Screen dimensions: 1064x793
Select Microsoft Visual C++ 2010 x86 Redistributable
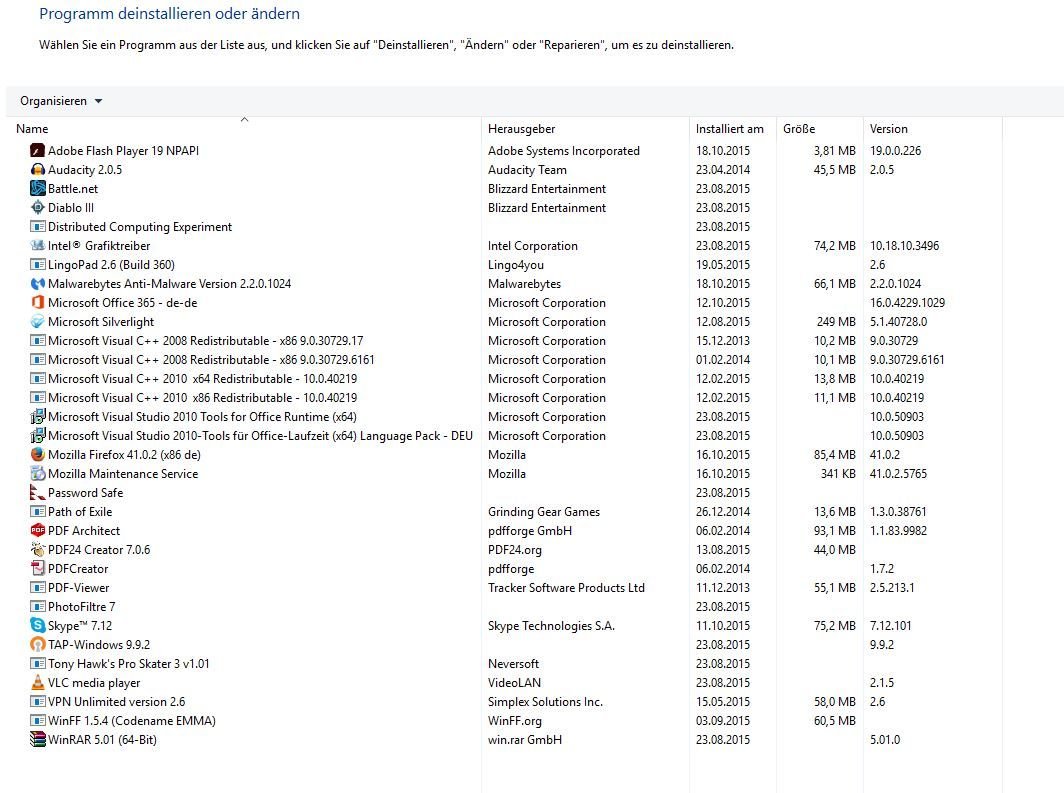pos(202,398)
